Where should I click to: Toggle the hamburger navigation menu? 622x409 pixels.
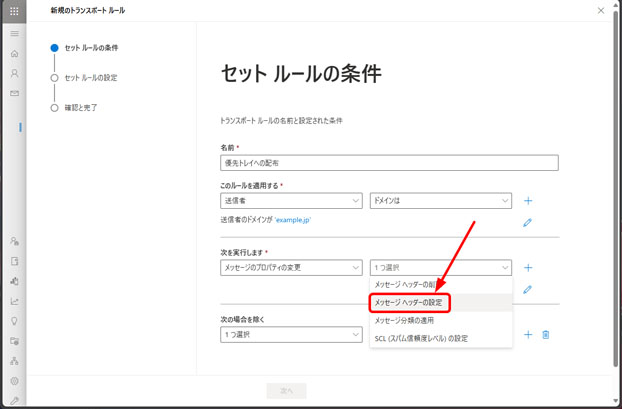tap(15, 33)
